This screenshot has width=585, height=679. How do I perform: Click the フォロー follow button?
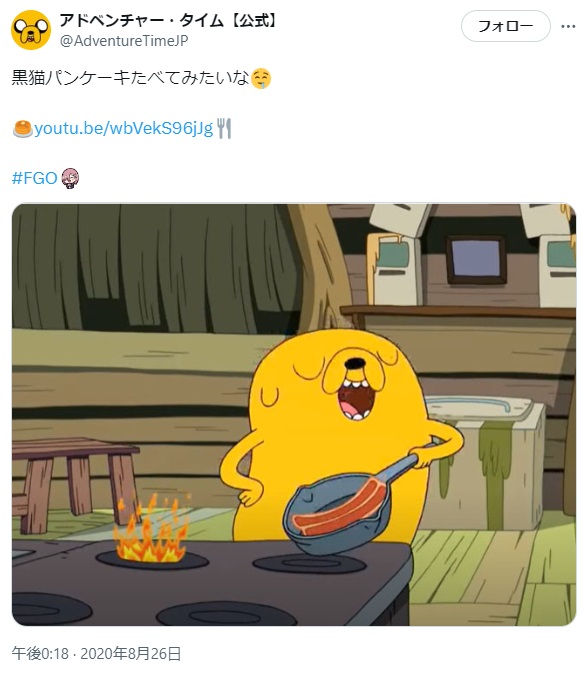pos(505,26)
